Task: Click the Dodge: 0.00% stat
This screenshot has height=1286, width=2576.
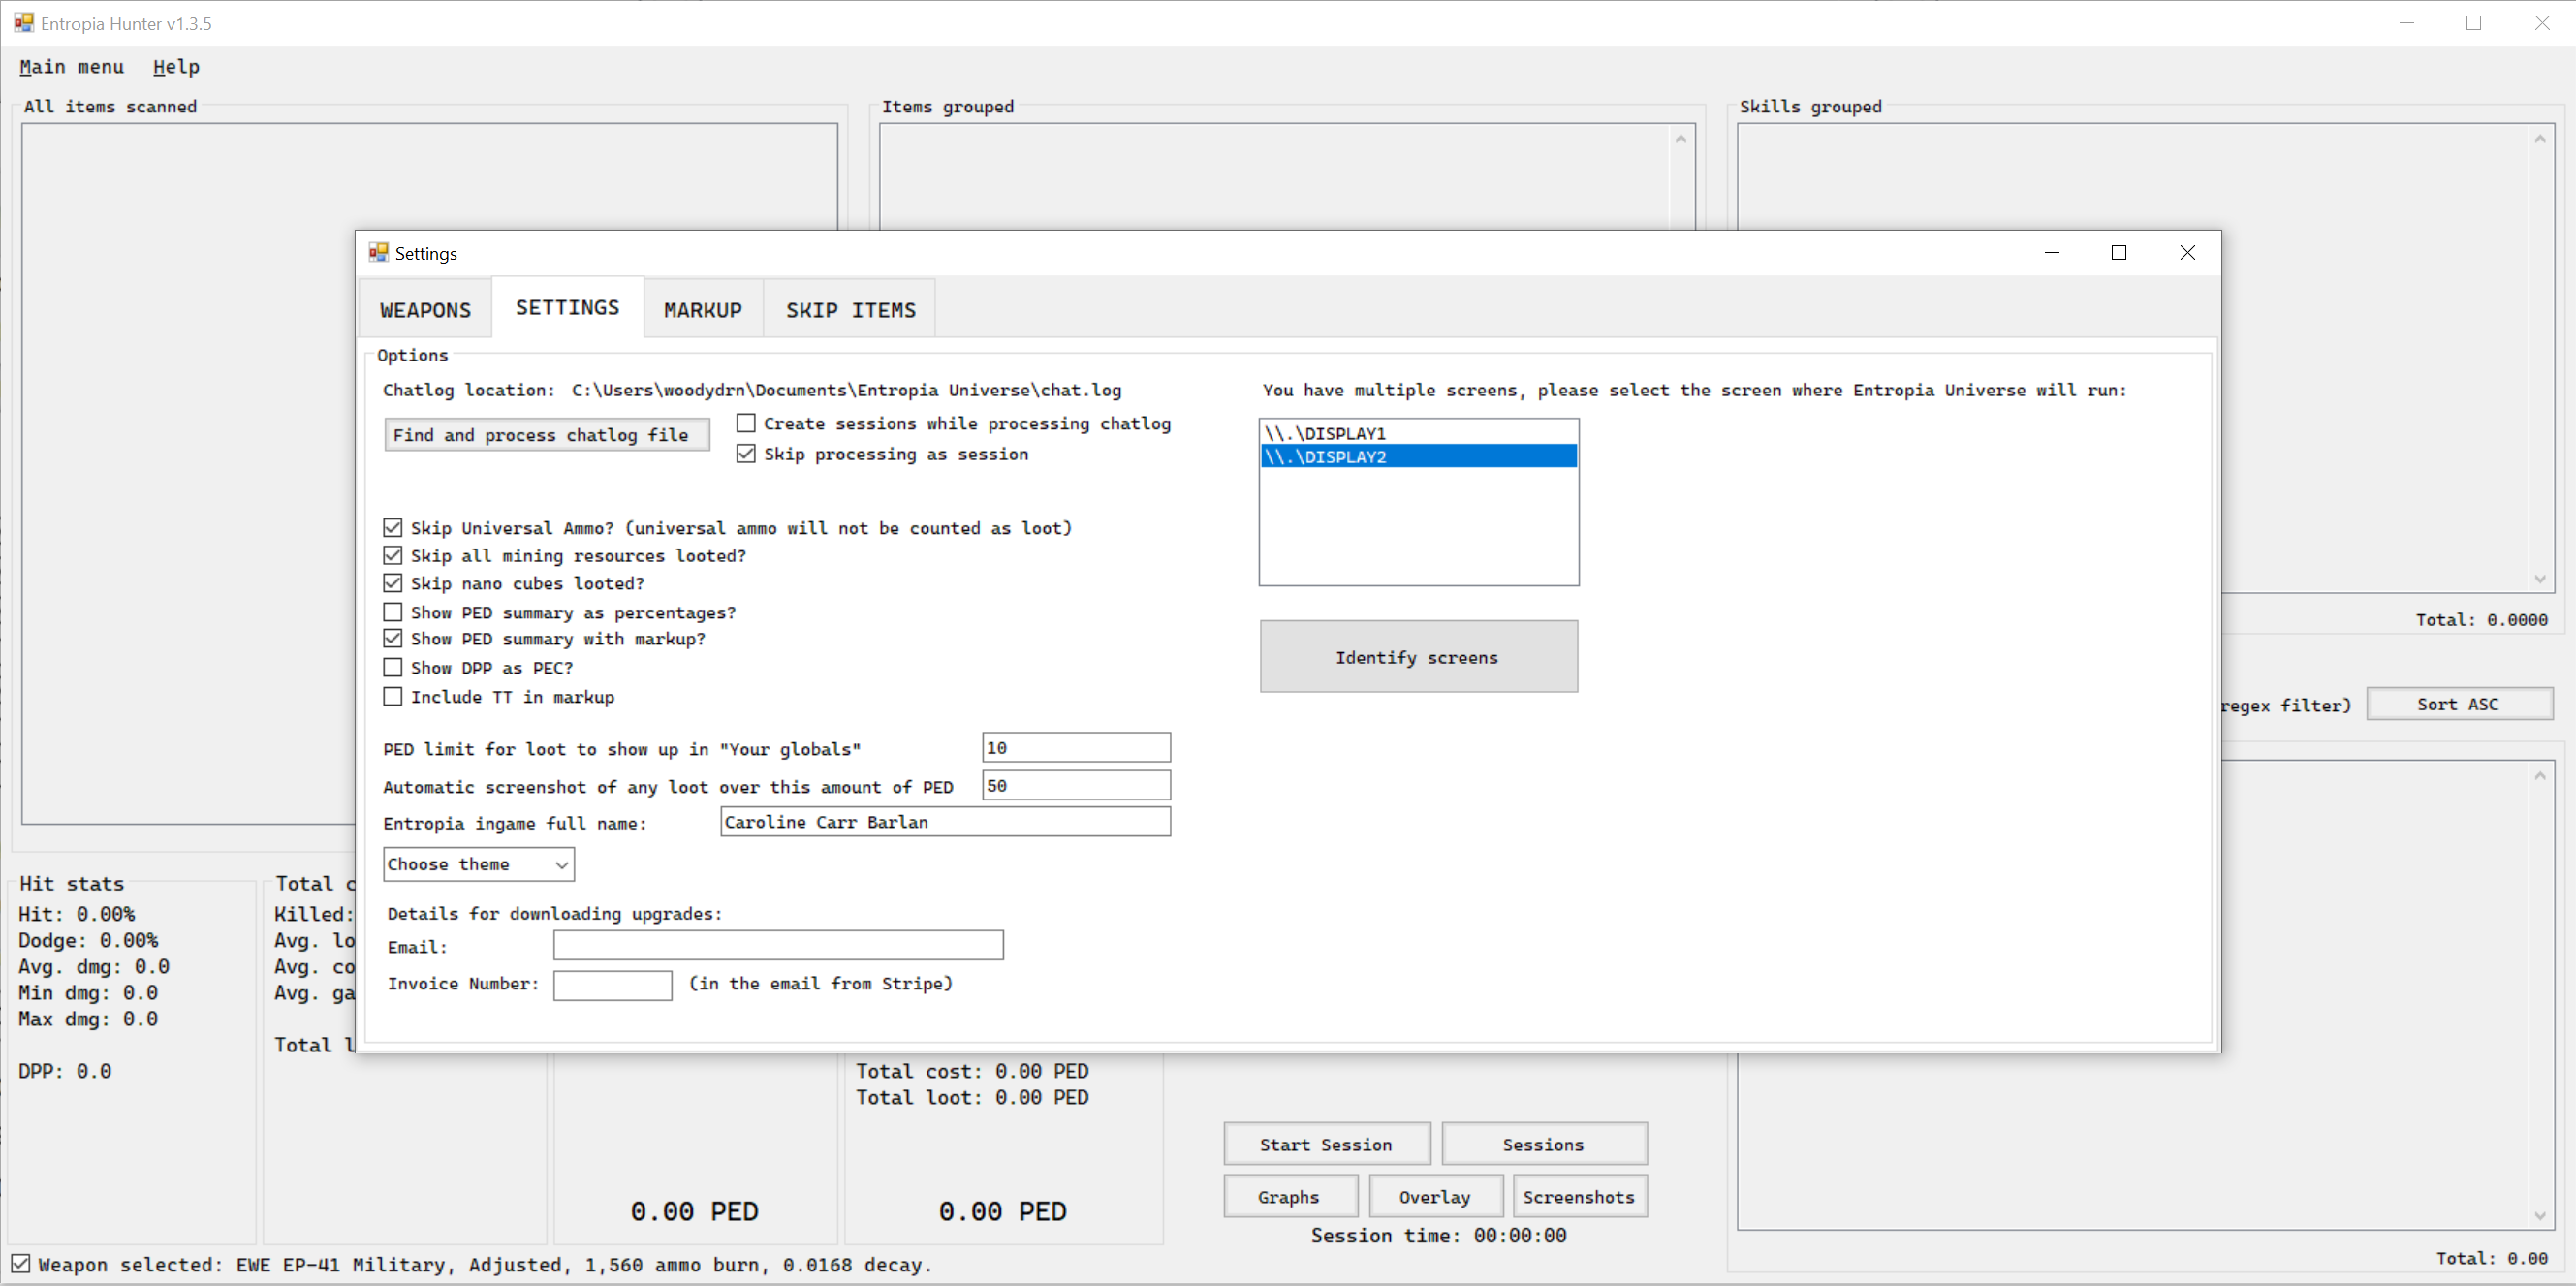Action: 88,940
